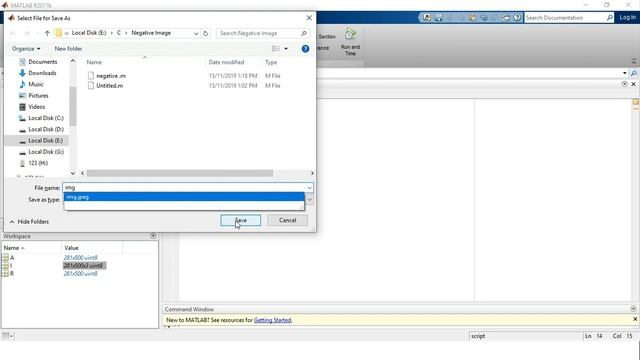Click the search magnifier in Search Documentation
This screenshot has height=360, width=640.
(609, 18)
